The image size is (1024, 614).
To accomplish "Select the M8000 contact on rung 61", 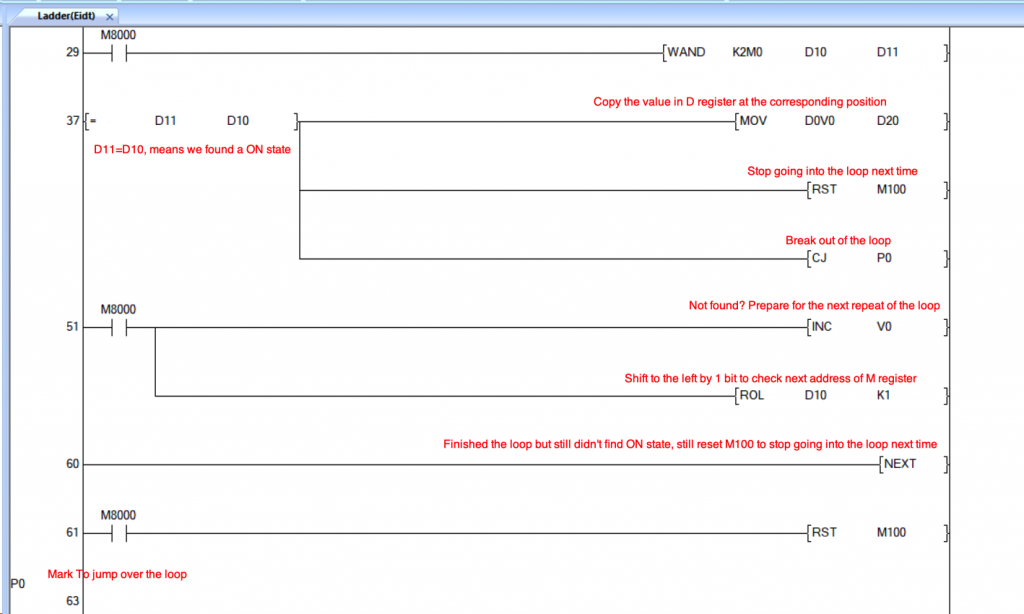I will [119, 532].
